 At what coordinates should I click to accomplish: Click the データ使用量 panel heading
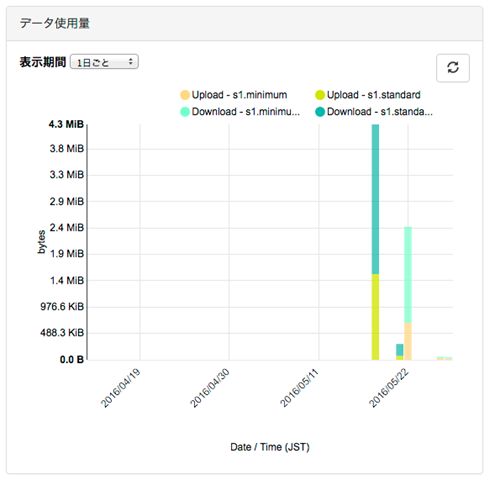click(55, 23)
